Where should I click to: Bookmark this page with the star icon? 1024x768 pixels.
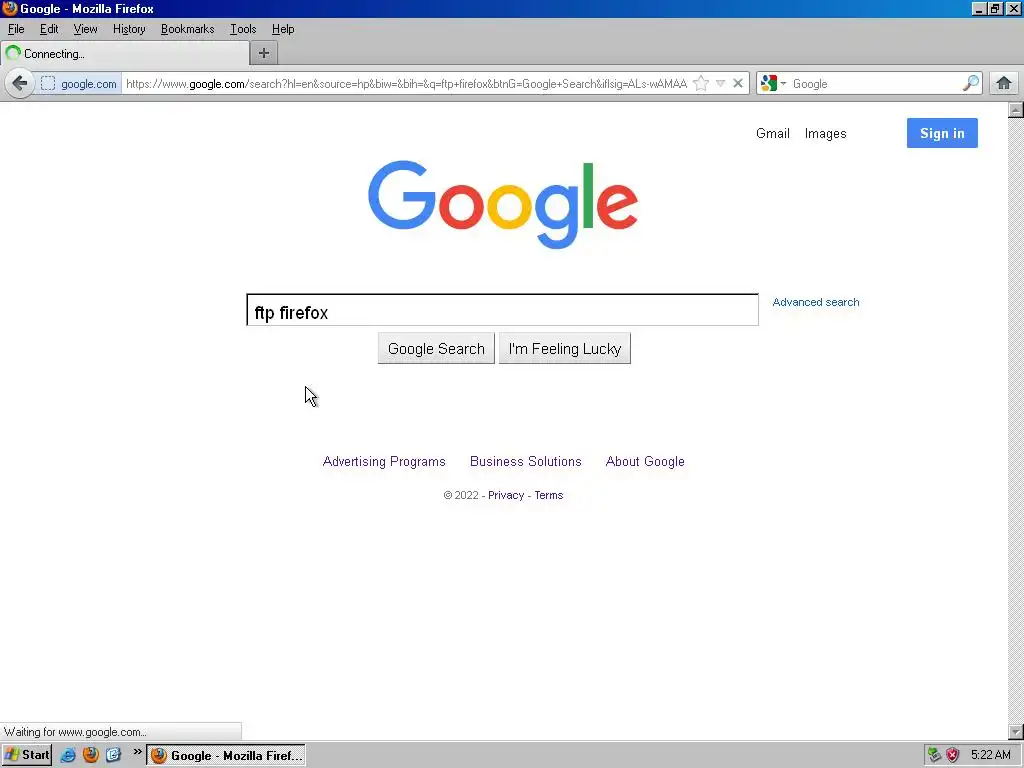701,84
